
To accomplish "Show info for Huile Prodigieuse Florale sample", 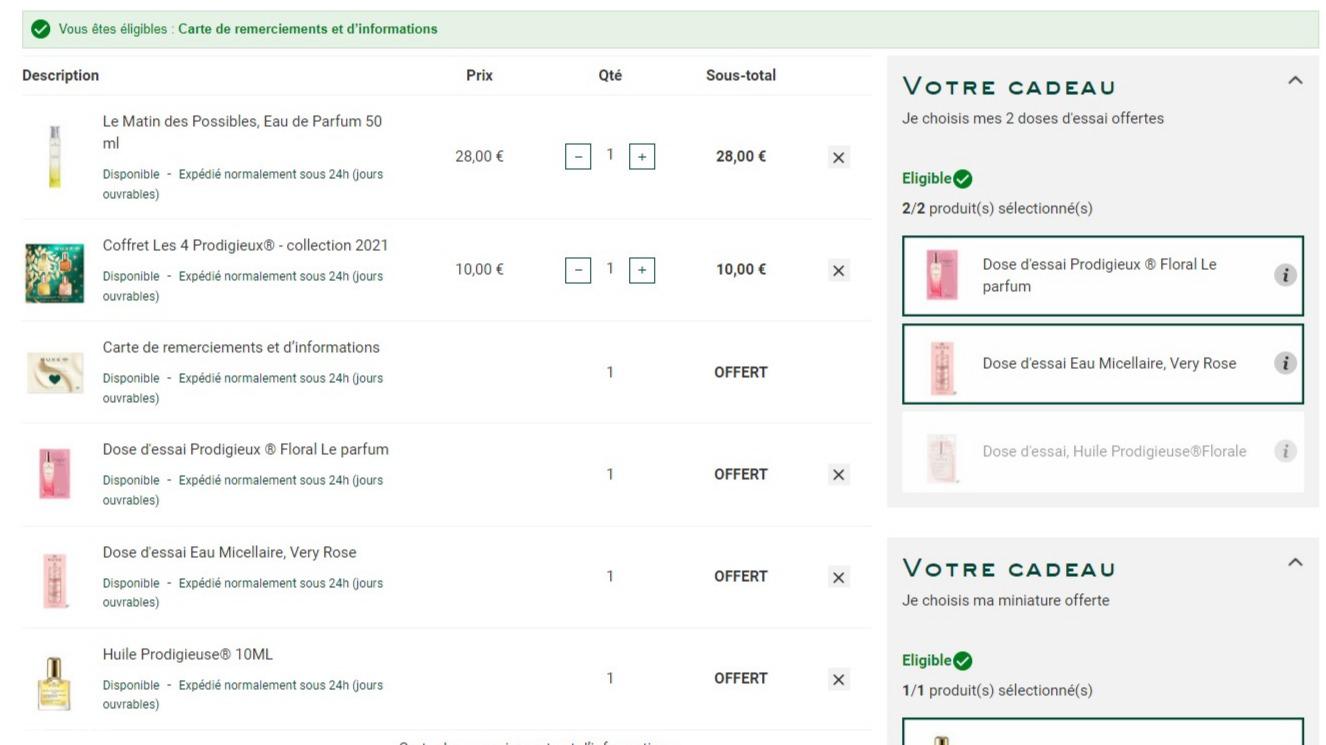I will click(1285, 452).
